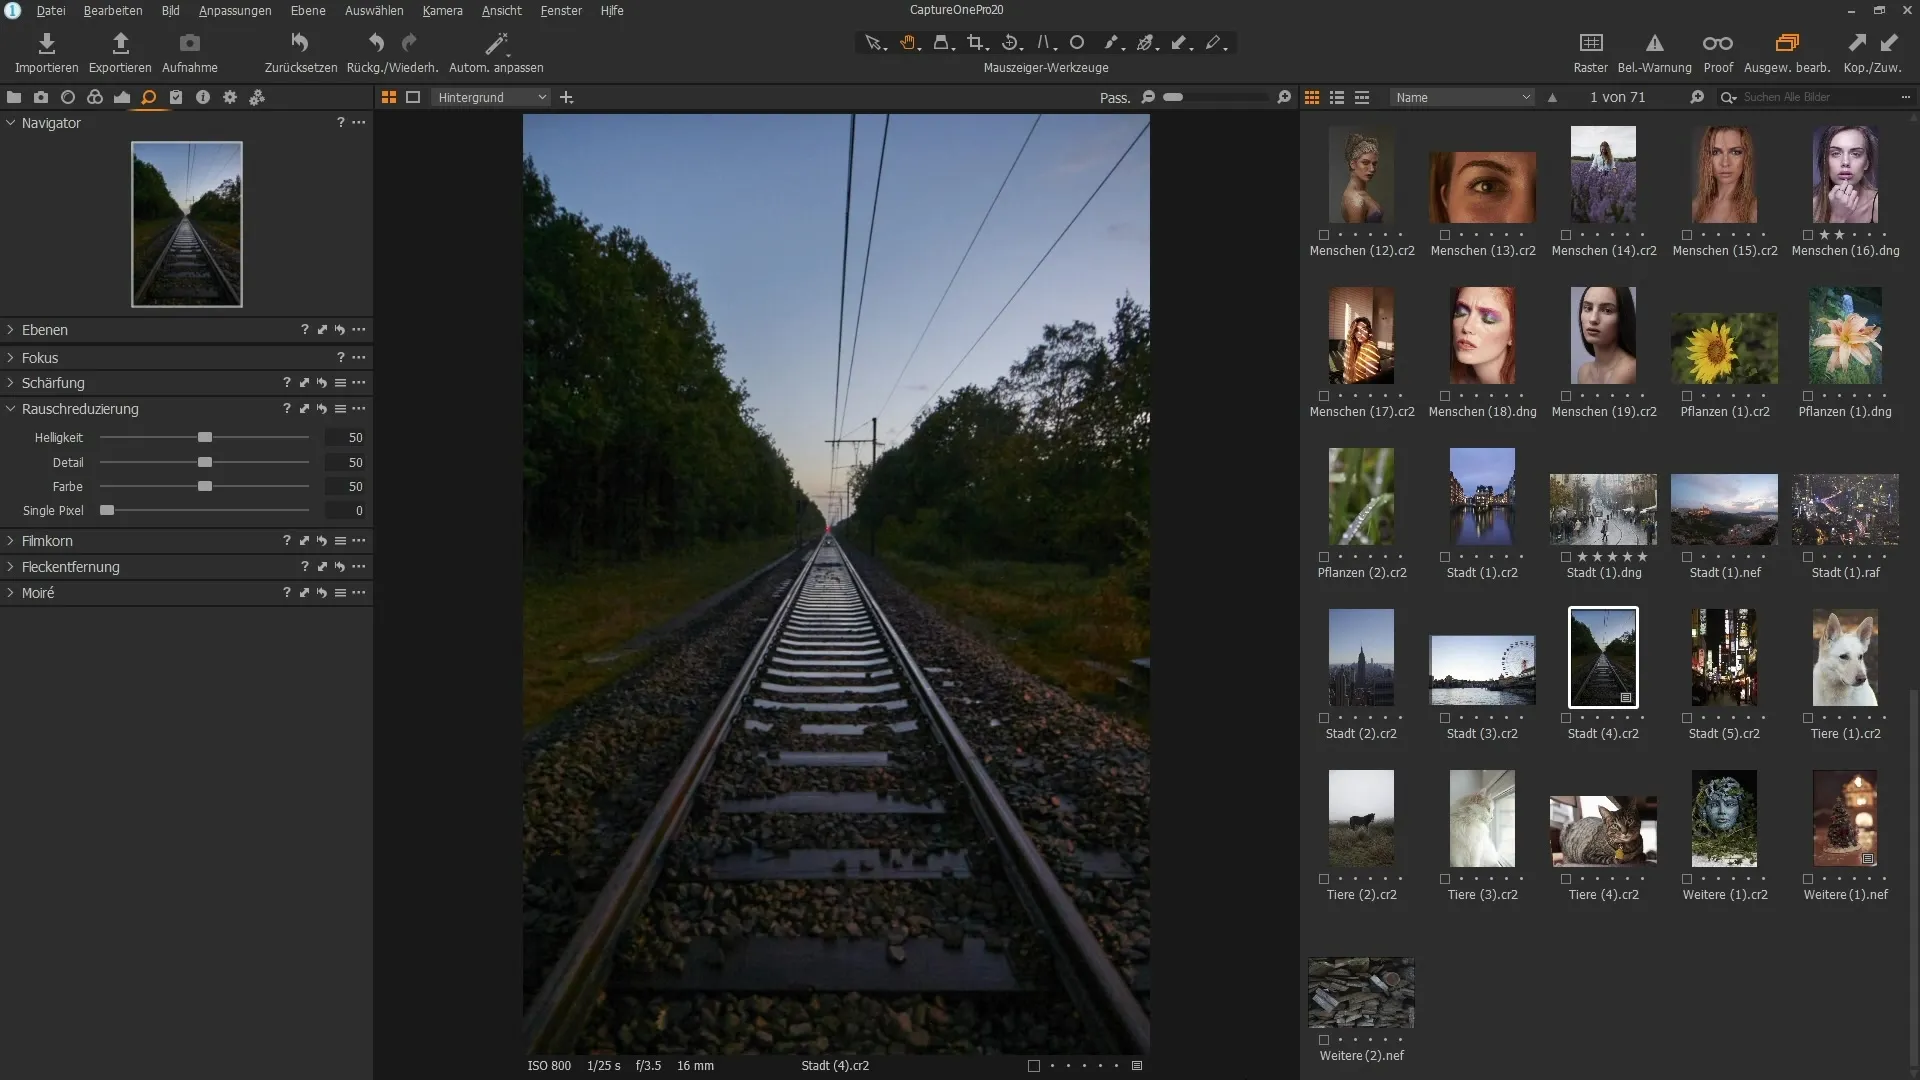Select the crop tool
Screen dimensions: 1920x1080
pos(977,43)
